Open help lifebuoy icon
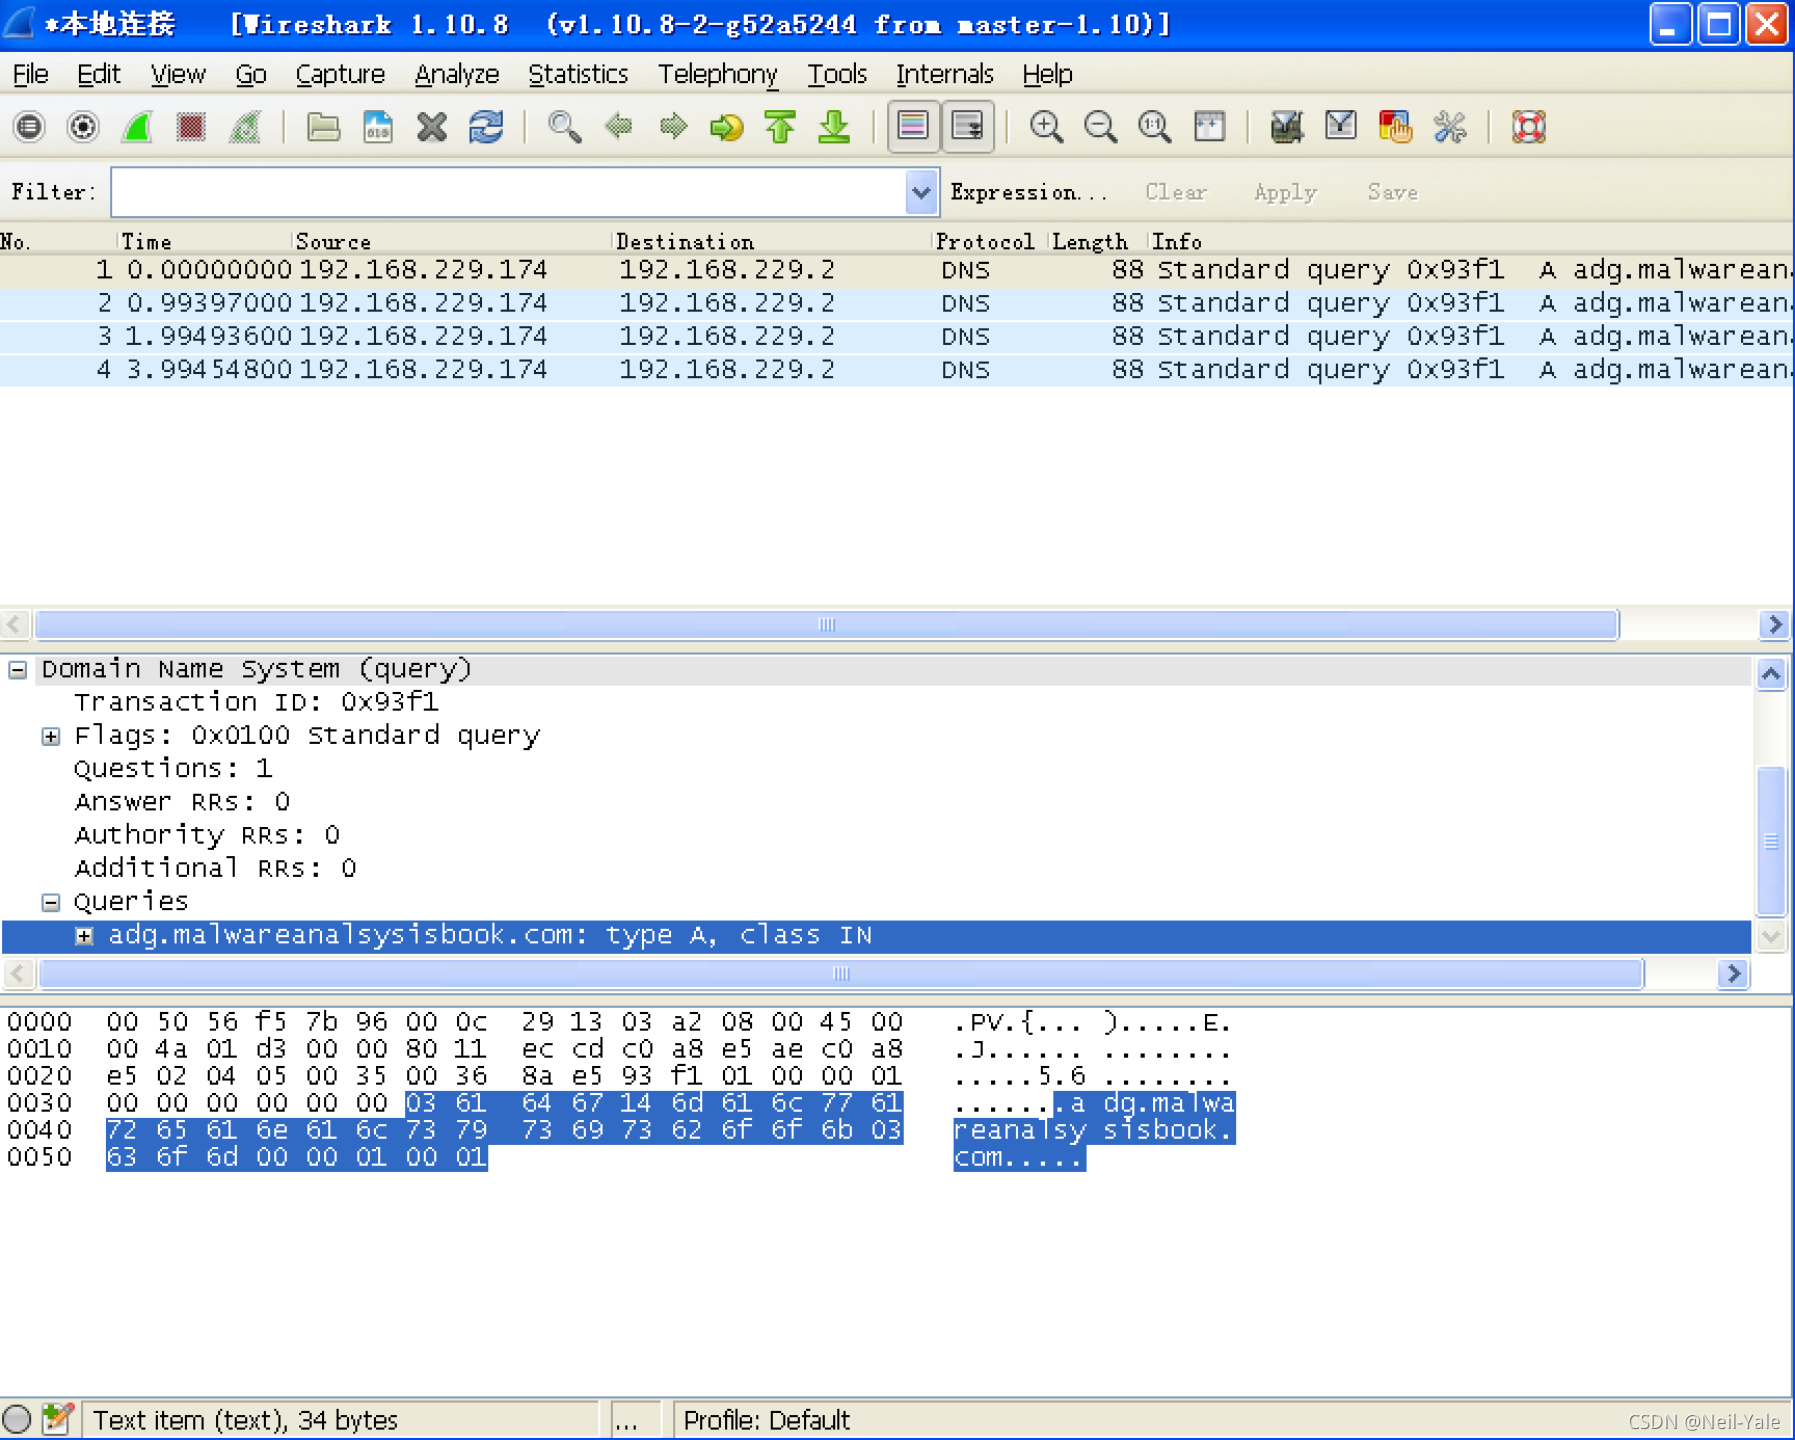 1528,127
